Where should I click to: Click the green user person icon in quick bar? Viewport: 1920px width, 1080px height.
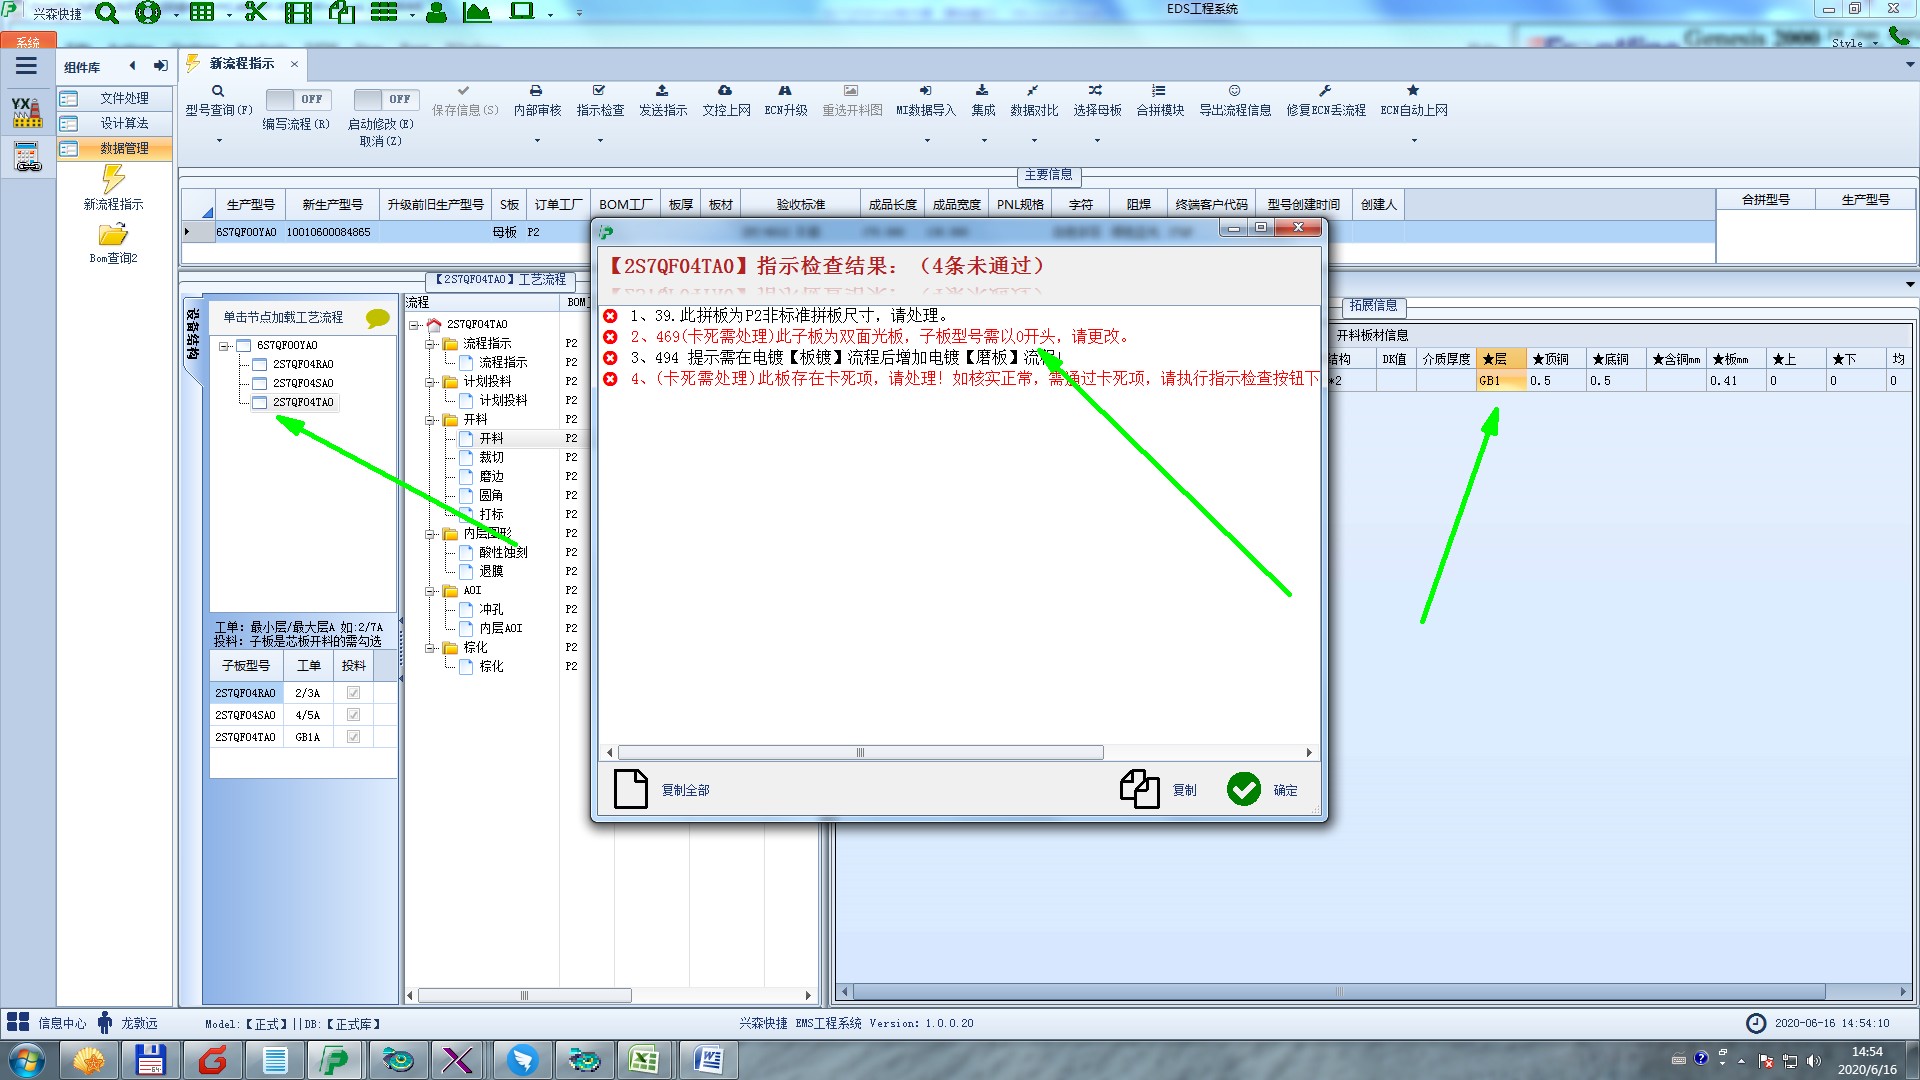[x=436, y=13]
